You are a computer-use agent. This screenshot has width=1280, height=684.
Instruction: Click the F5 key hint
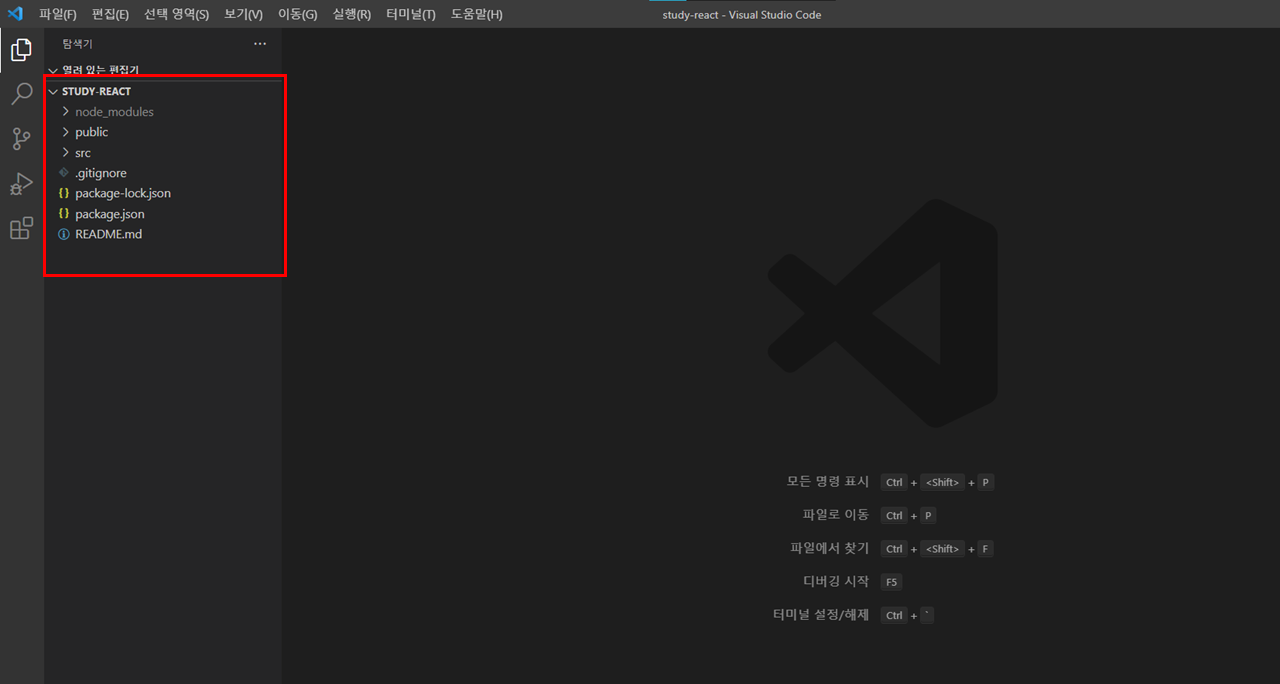[892, 582]
